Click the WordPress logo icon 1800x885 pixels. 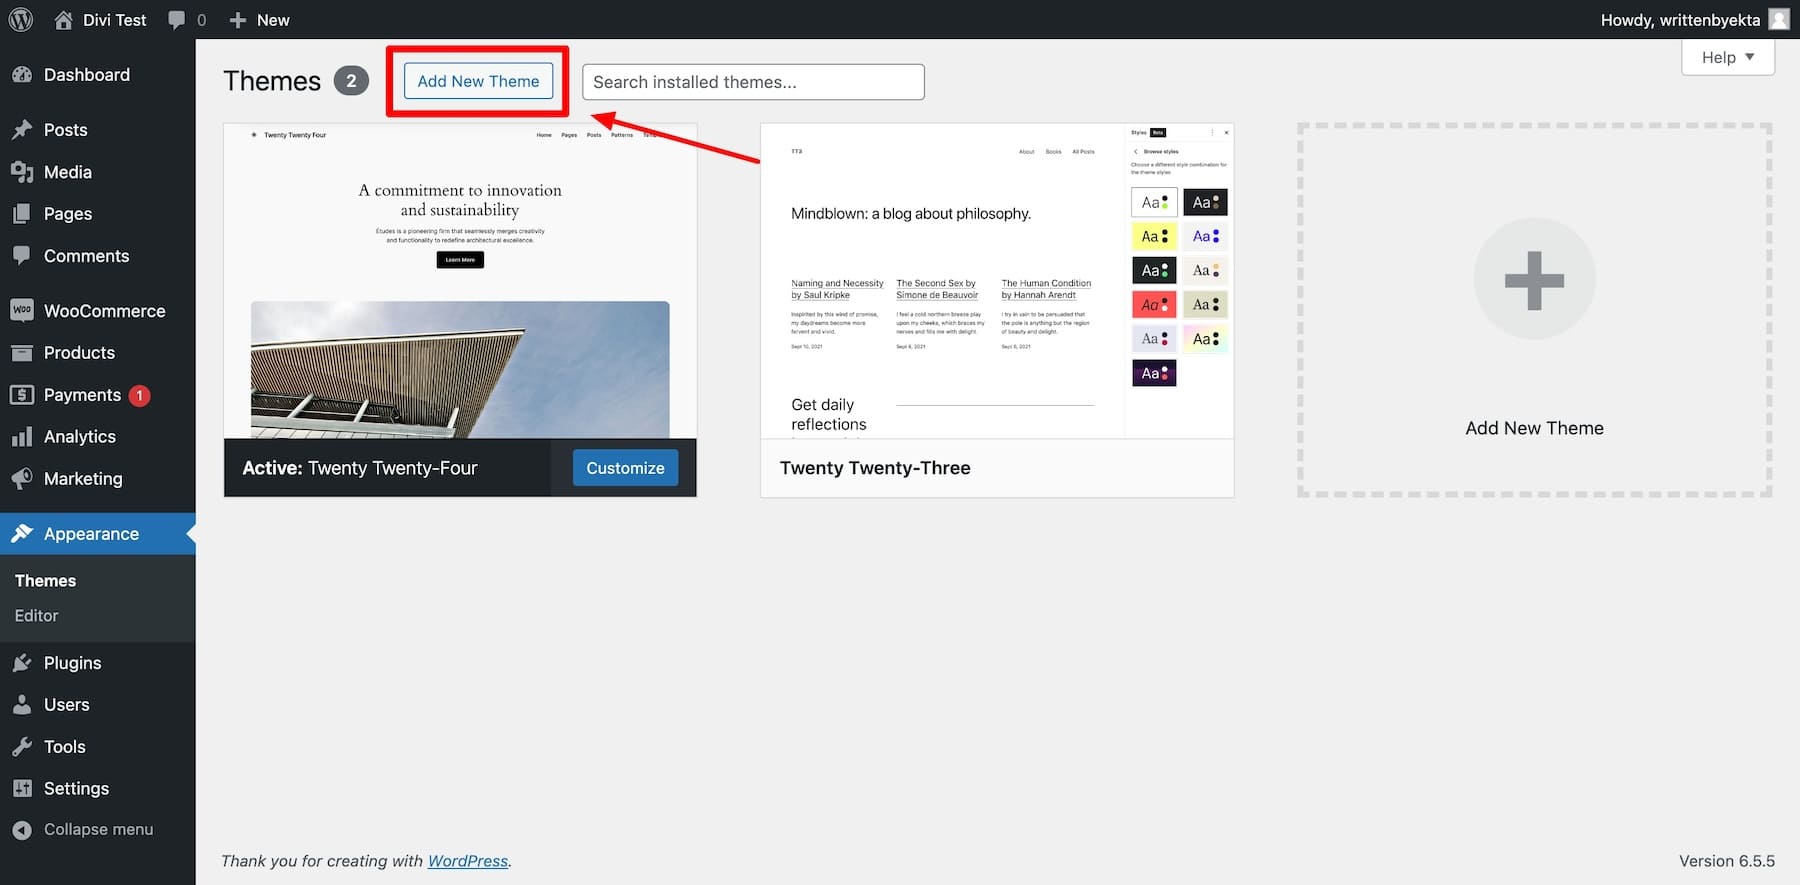(x=21, y=19)
